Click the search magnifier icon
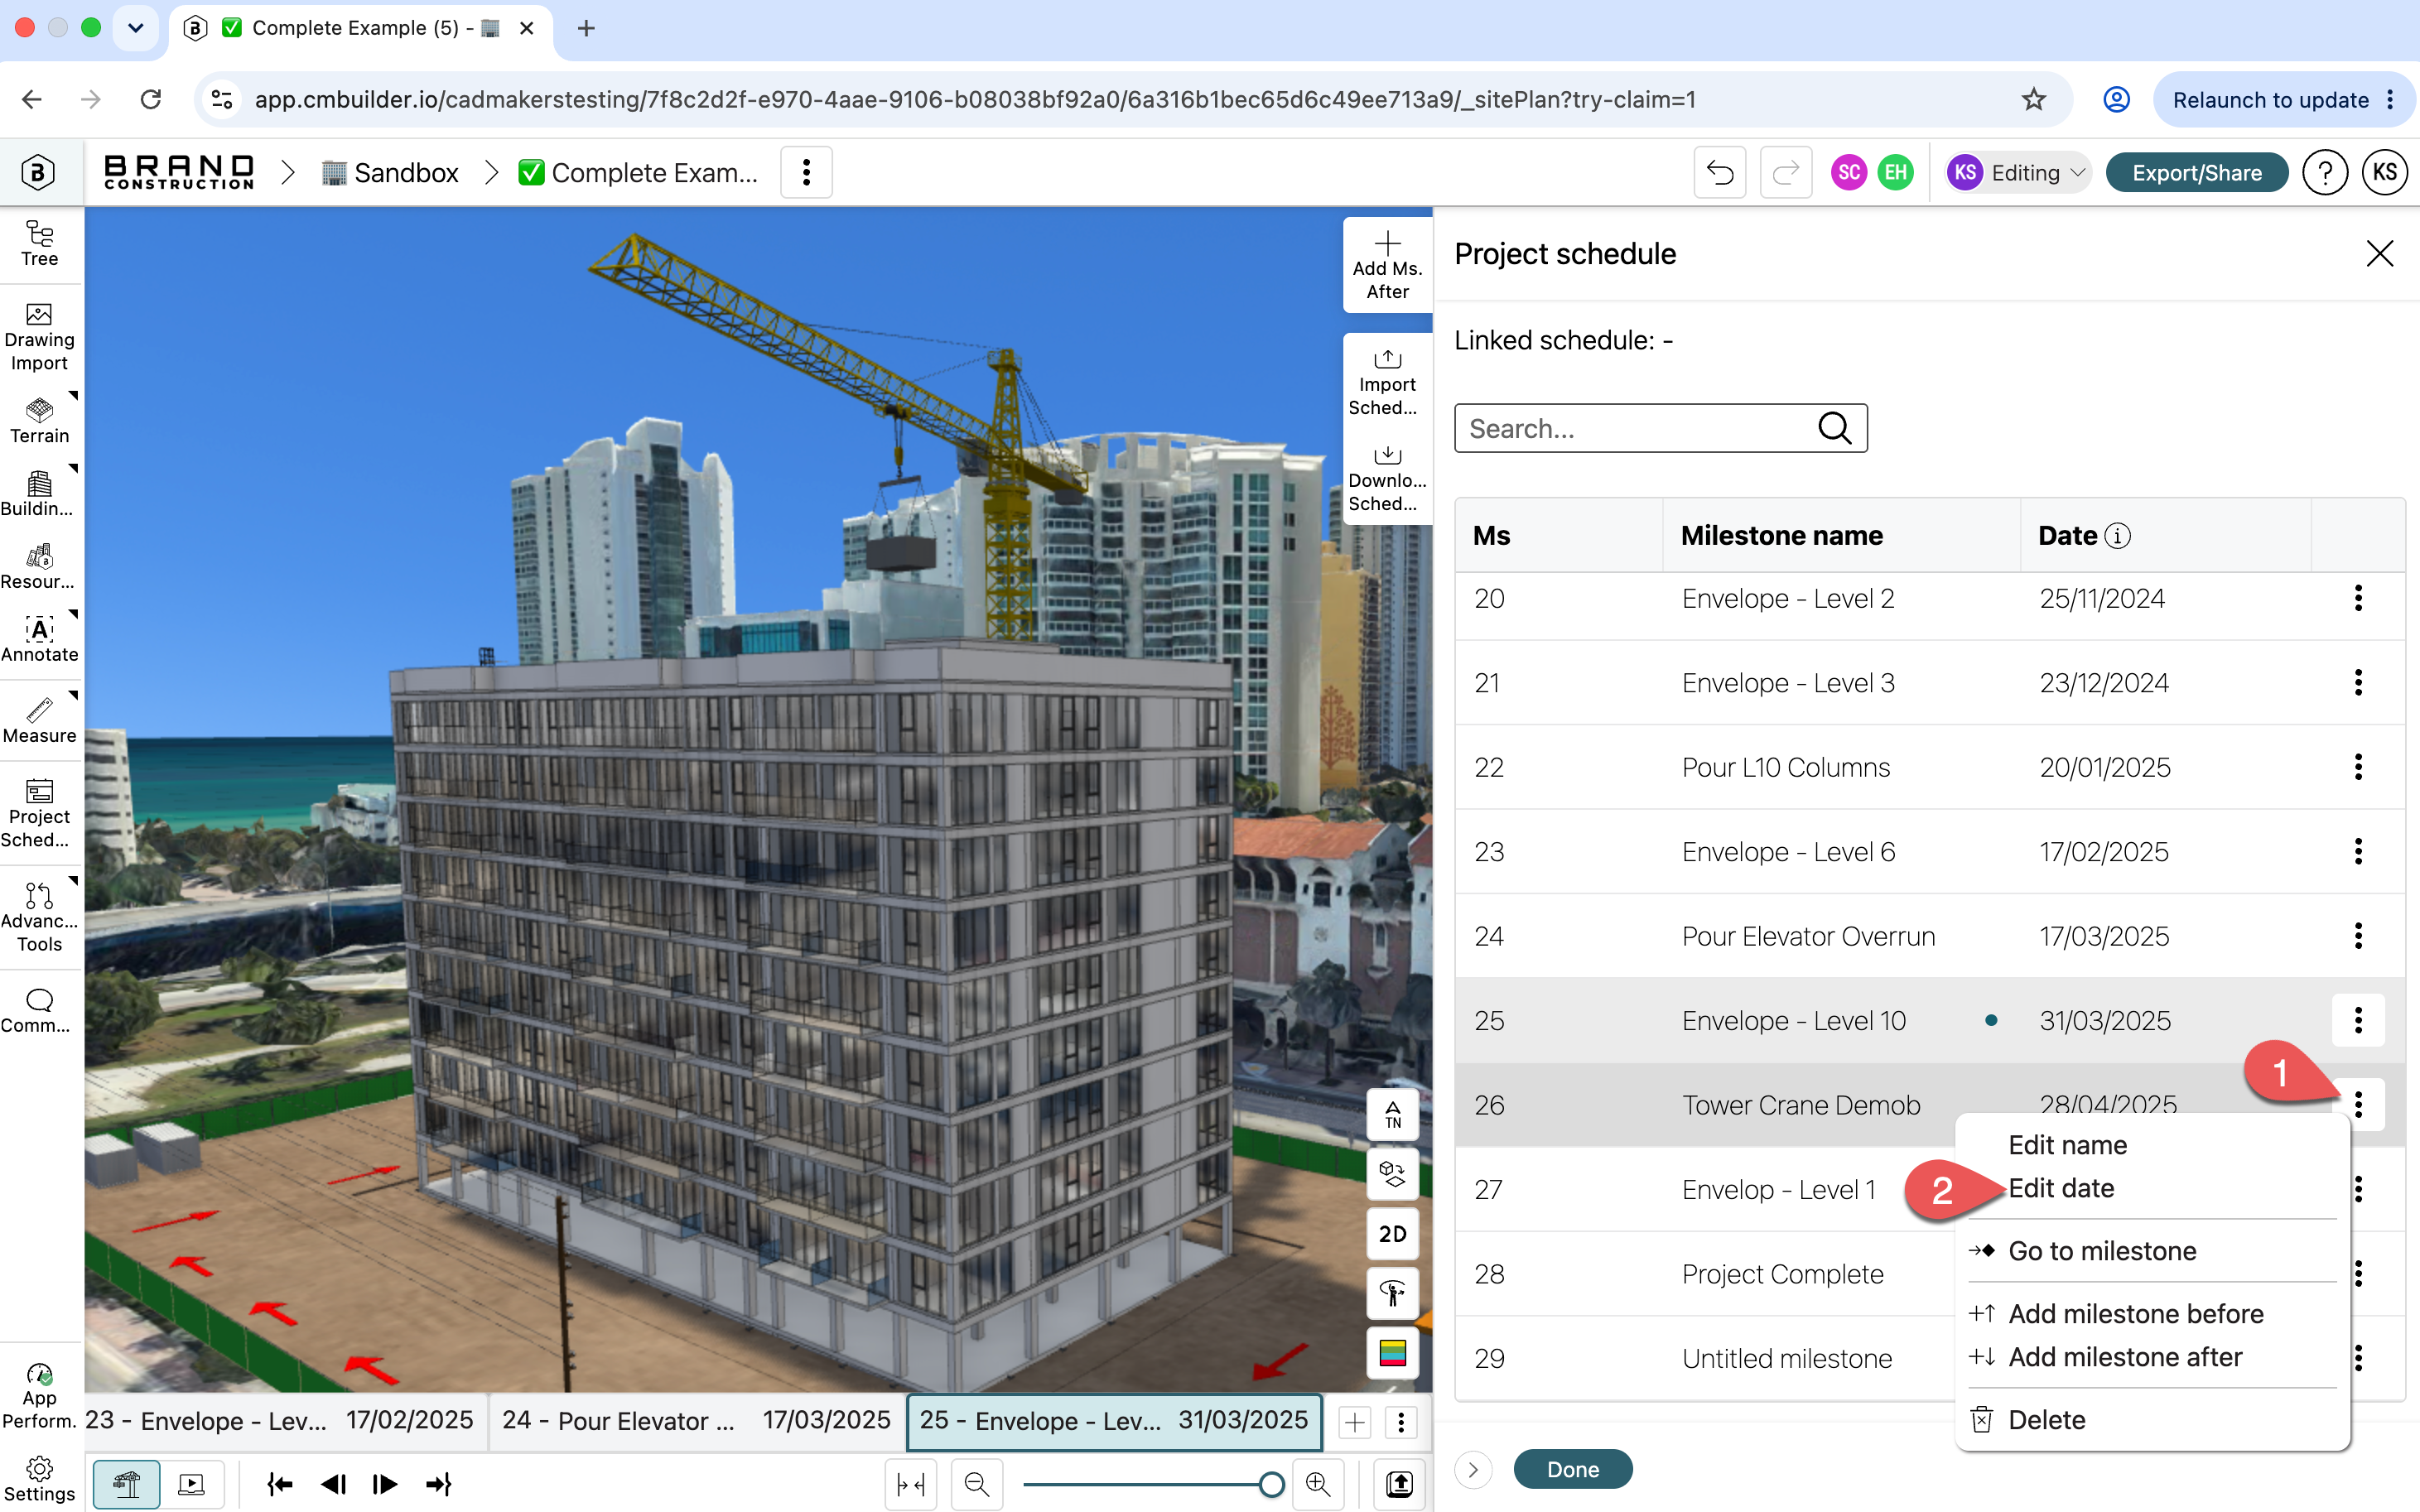The height and width of the screenshot is (1512, 2420). pyautogui.click(x=1834, y=428)
